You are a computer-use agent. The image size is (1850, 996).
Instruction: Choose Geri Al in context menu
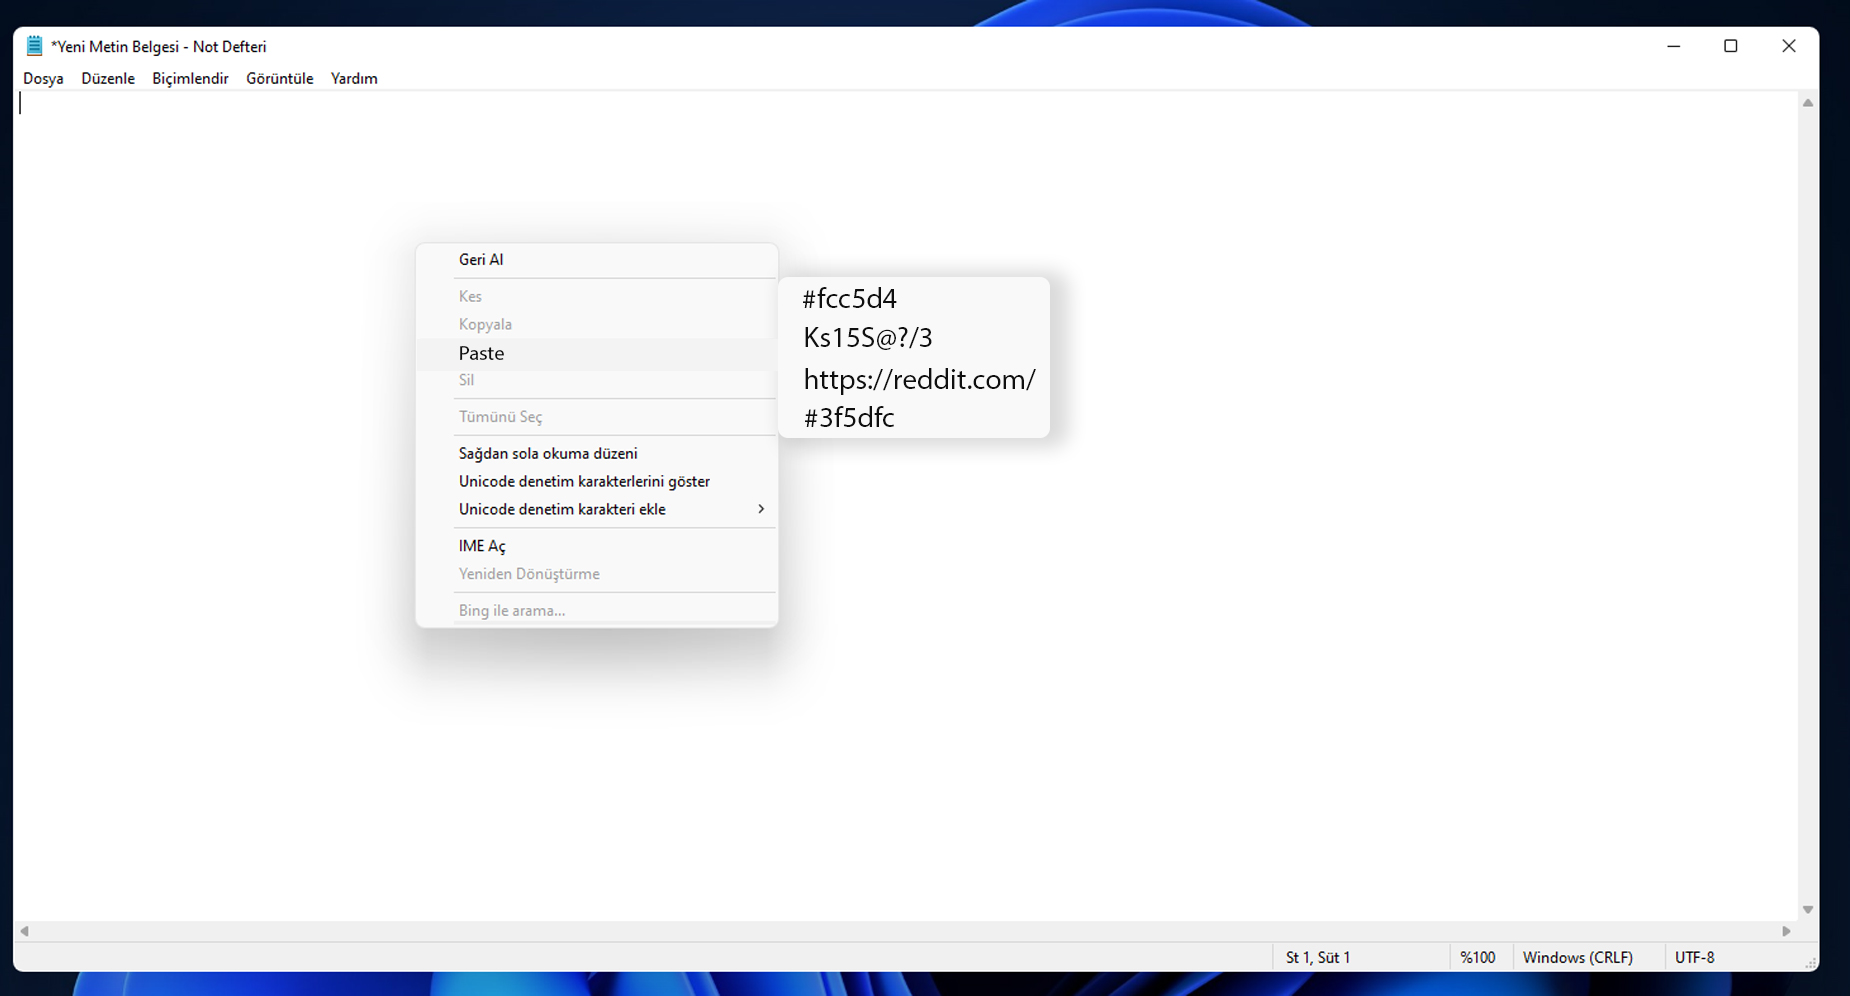click(597, 259)
